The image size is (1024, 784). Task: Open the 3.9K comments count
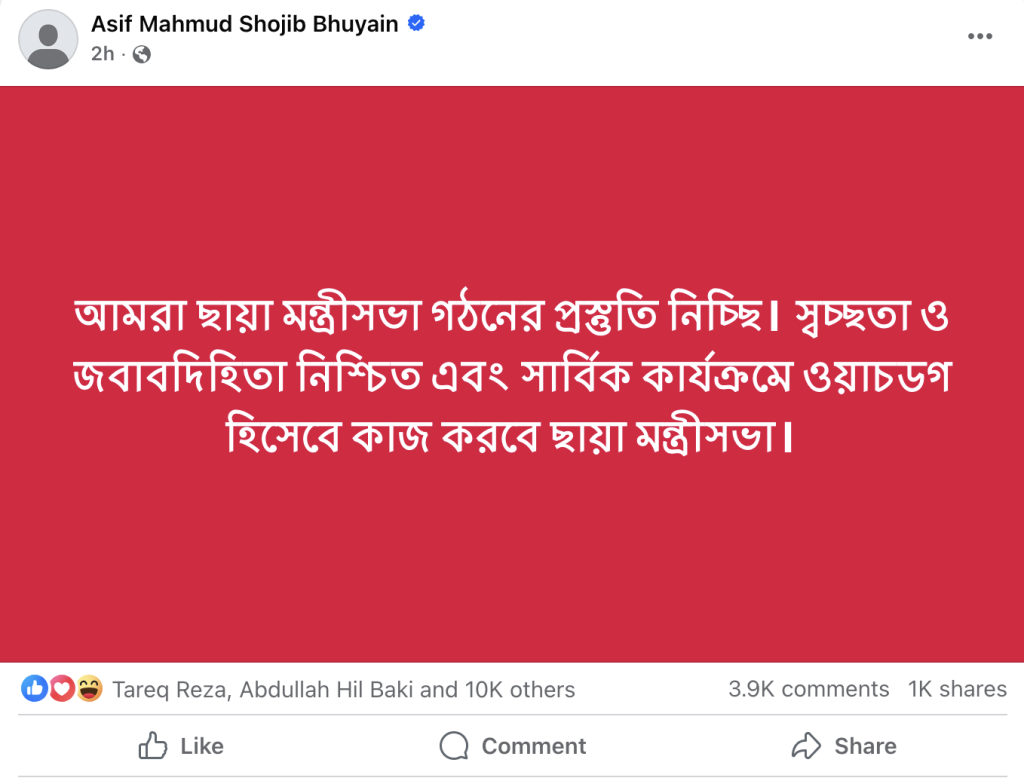[x=808, y=689]
